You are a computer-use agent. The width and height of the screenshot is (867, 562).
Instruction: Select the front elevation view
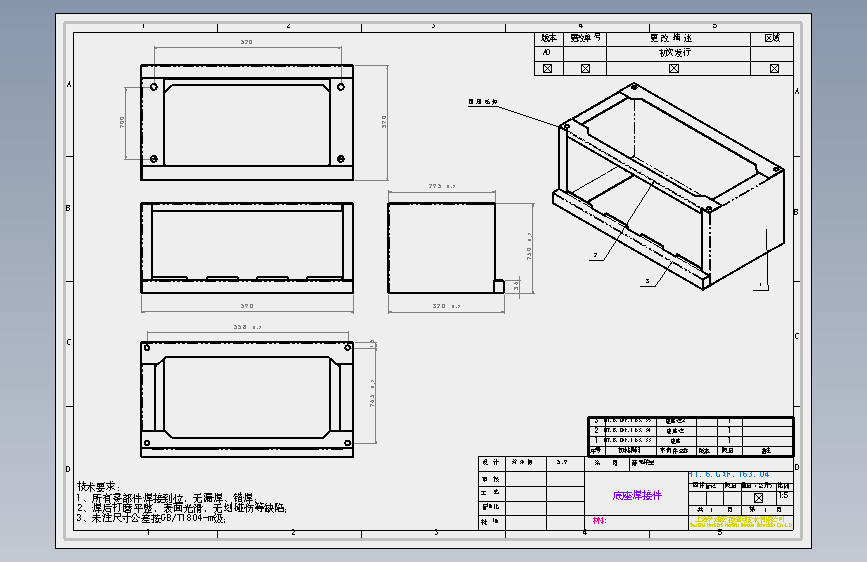pos(247,248)
